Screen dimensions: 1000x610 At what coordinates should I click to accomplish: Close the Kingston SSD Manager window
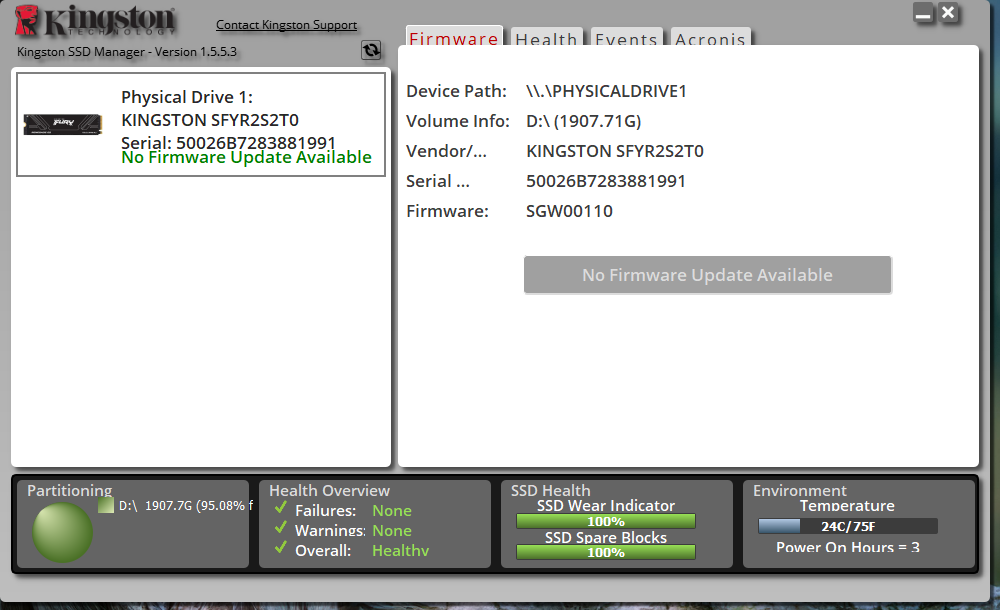[x=949, y=13]
